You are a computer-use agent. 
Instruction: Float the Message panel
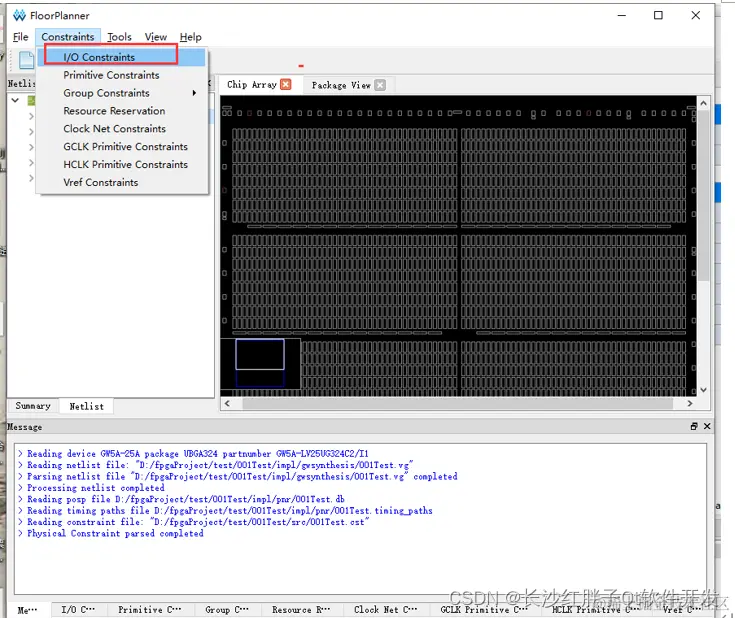click(x=694, y=426)
